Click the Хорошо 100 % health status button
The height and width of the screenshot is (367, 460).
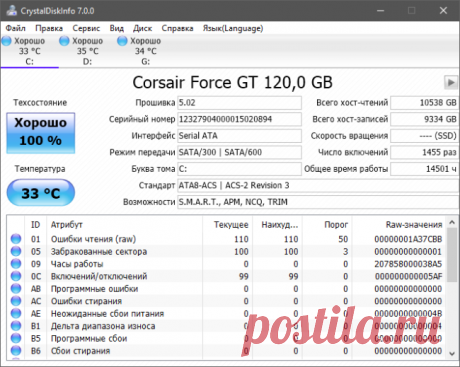[41, 133]
